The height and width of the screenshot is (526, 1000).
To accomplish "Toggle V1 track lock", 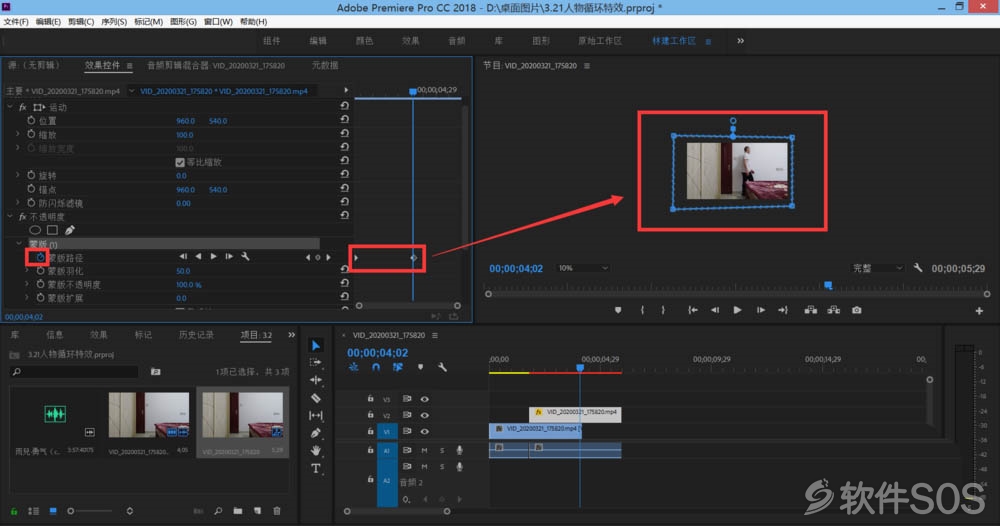I will pos(370,432).
